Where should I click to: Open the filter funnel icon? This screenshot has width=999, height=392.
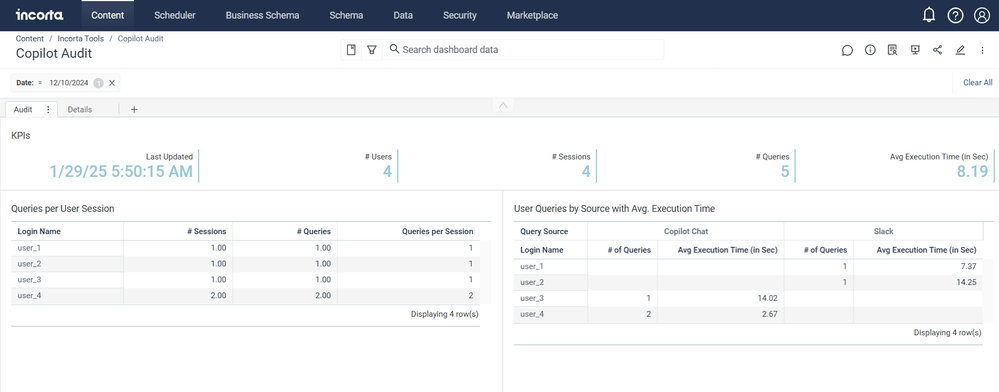click(x=371, y=50)
